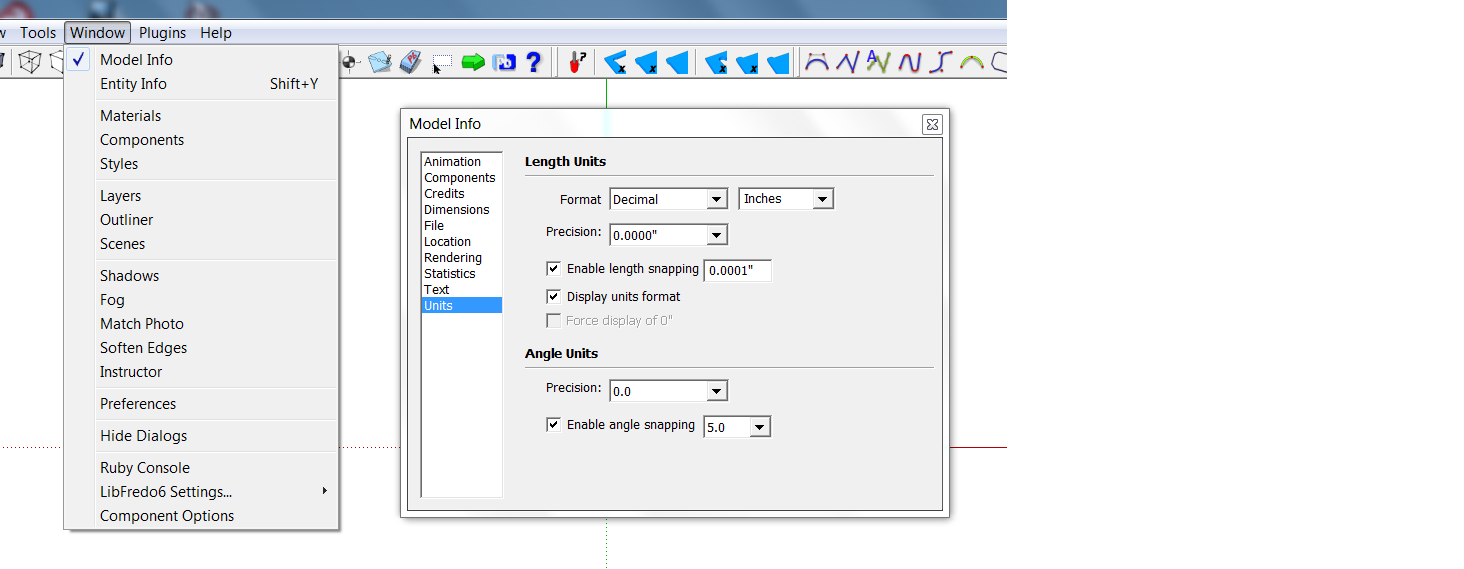The image size is (1464, 569).
Task: Open the Plugins menu
Action: [162, 33]
